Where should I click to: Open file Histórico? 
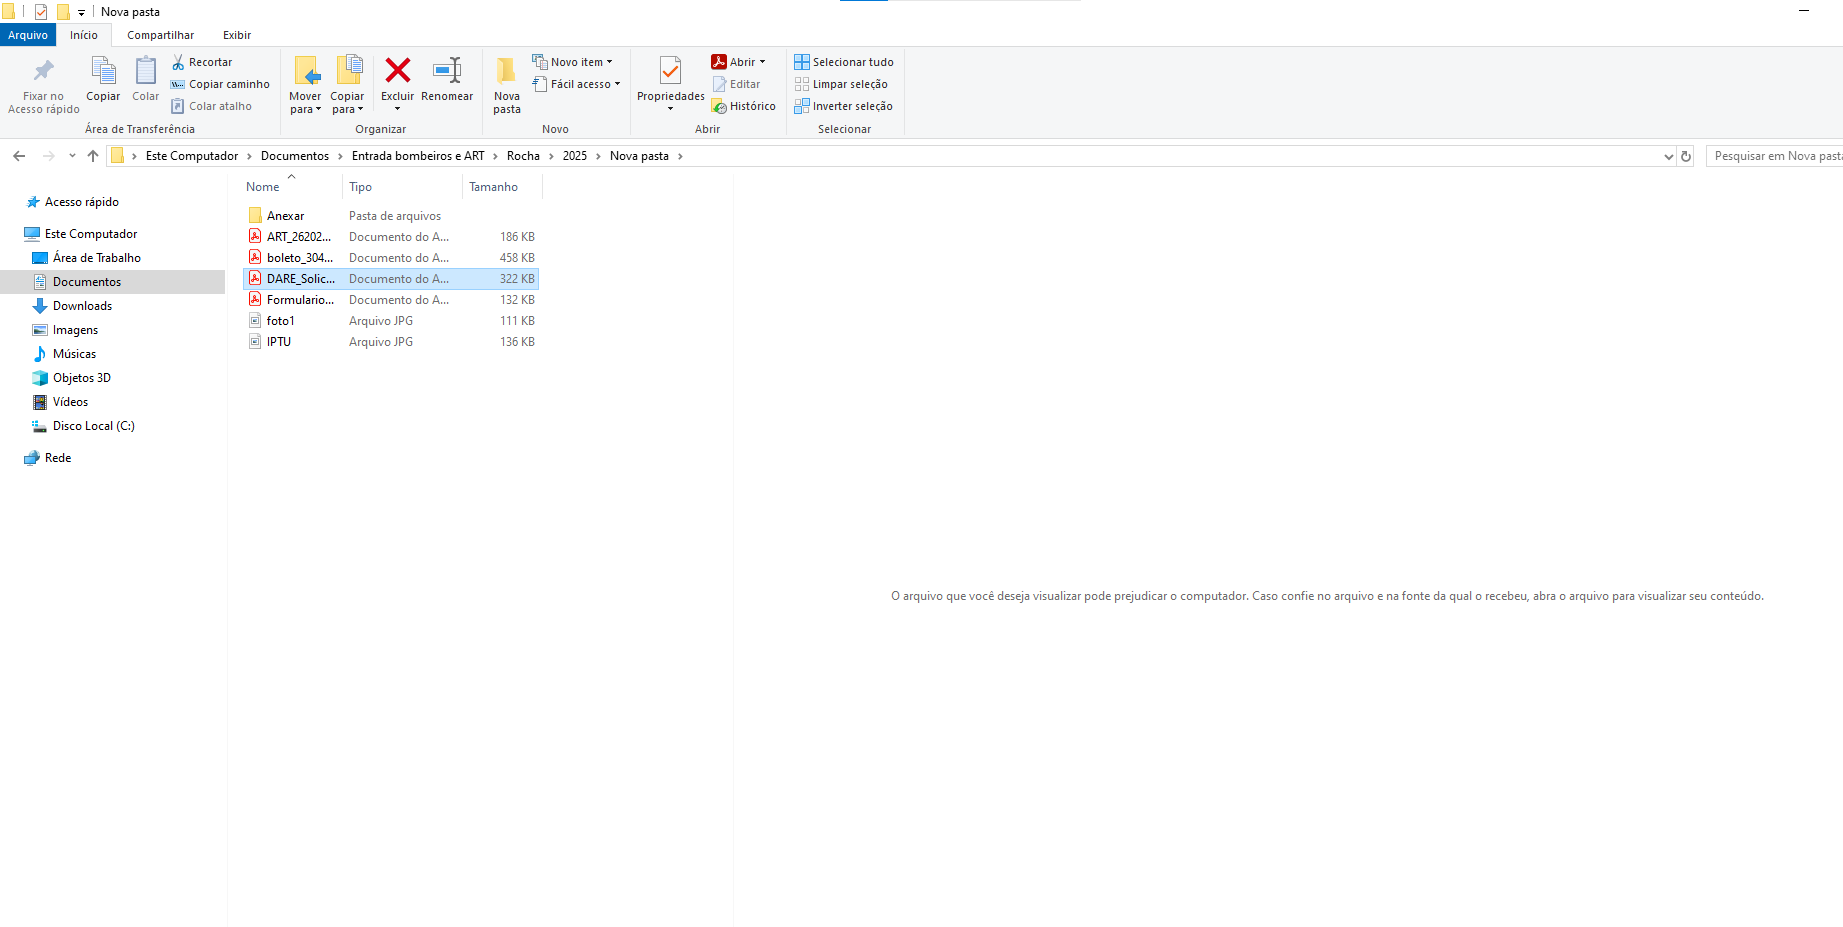(x=744, y=106)
